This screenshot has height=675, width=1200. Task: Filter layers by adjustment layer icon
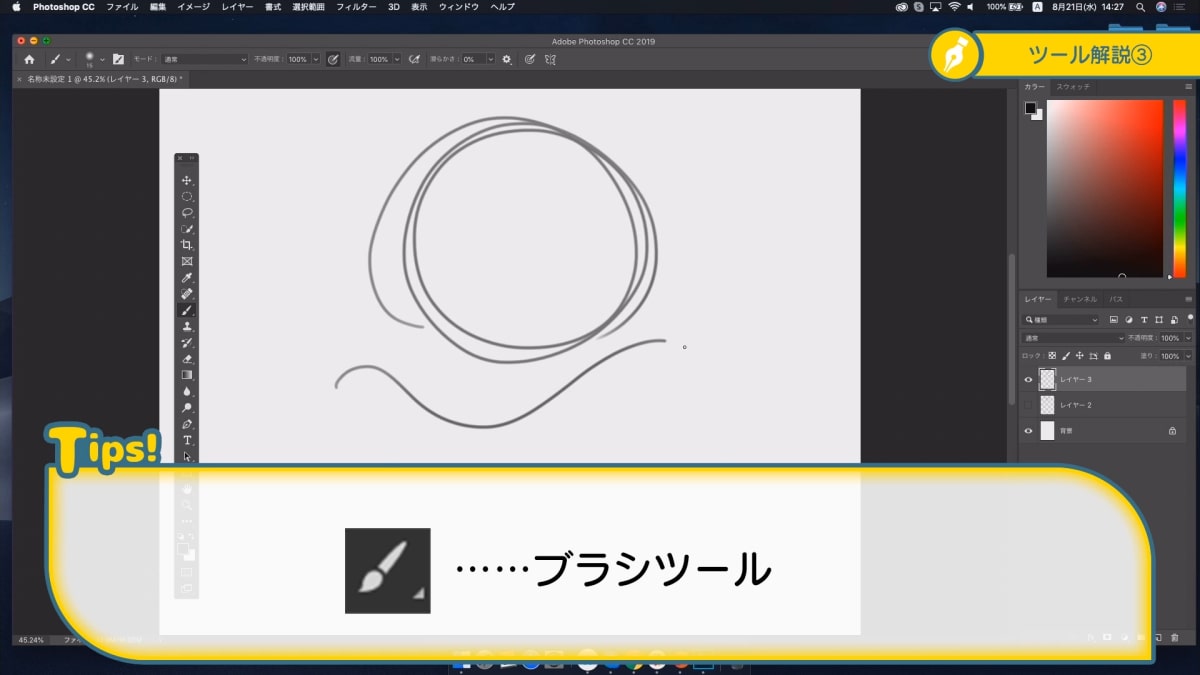(1128, 320)
